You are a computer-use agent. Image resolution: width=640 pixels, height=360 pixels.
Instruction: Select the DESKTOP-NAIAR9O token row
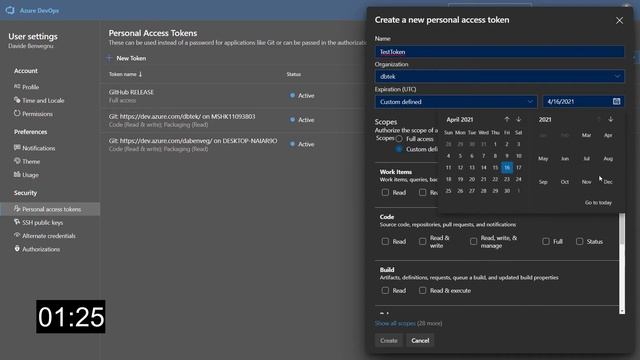(x=233, y=144)
